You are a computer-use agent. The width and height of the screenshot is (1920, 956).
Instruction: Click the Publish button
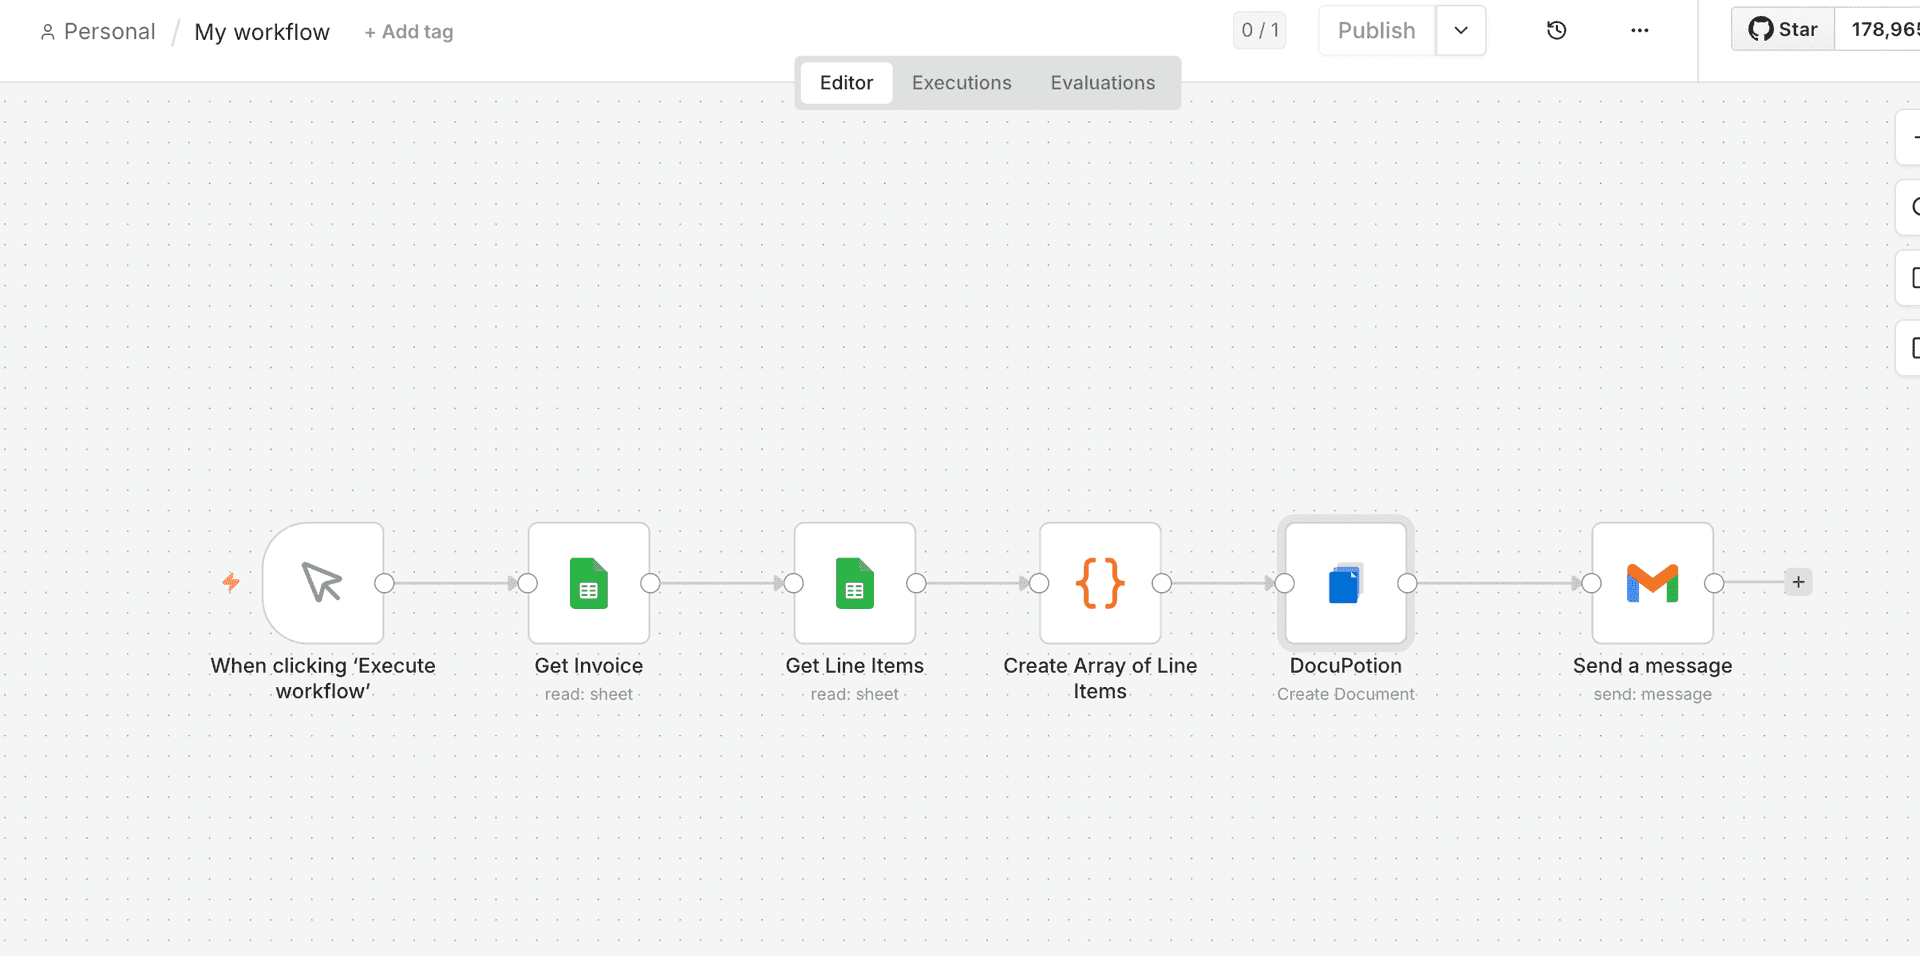(x=1375, y=30)
